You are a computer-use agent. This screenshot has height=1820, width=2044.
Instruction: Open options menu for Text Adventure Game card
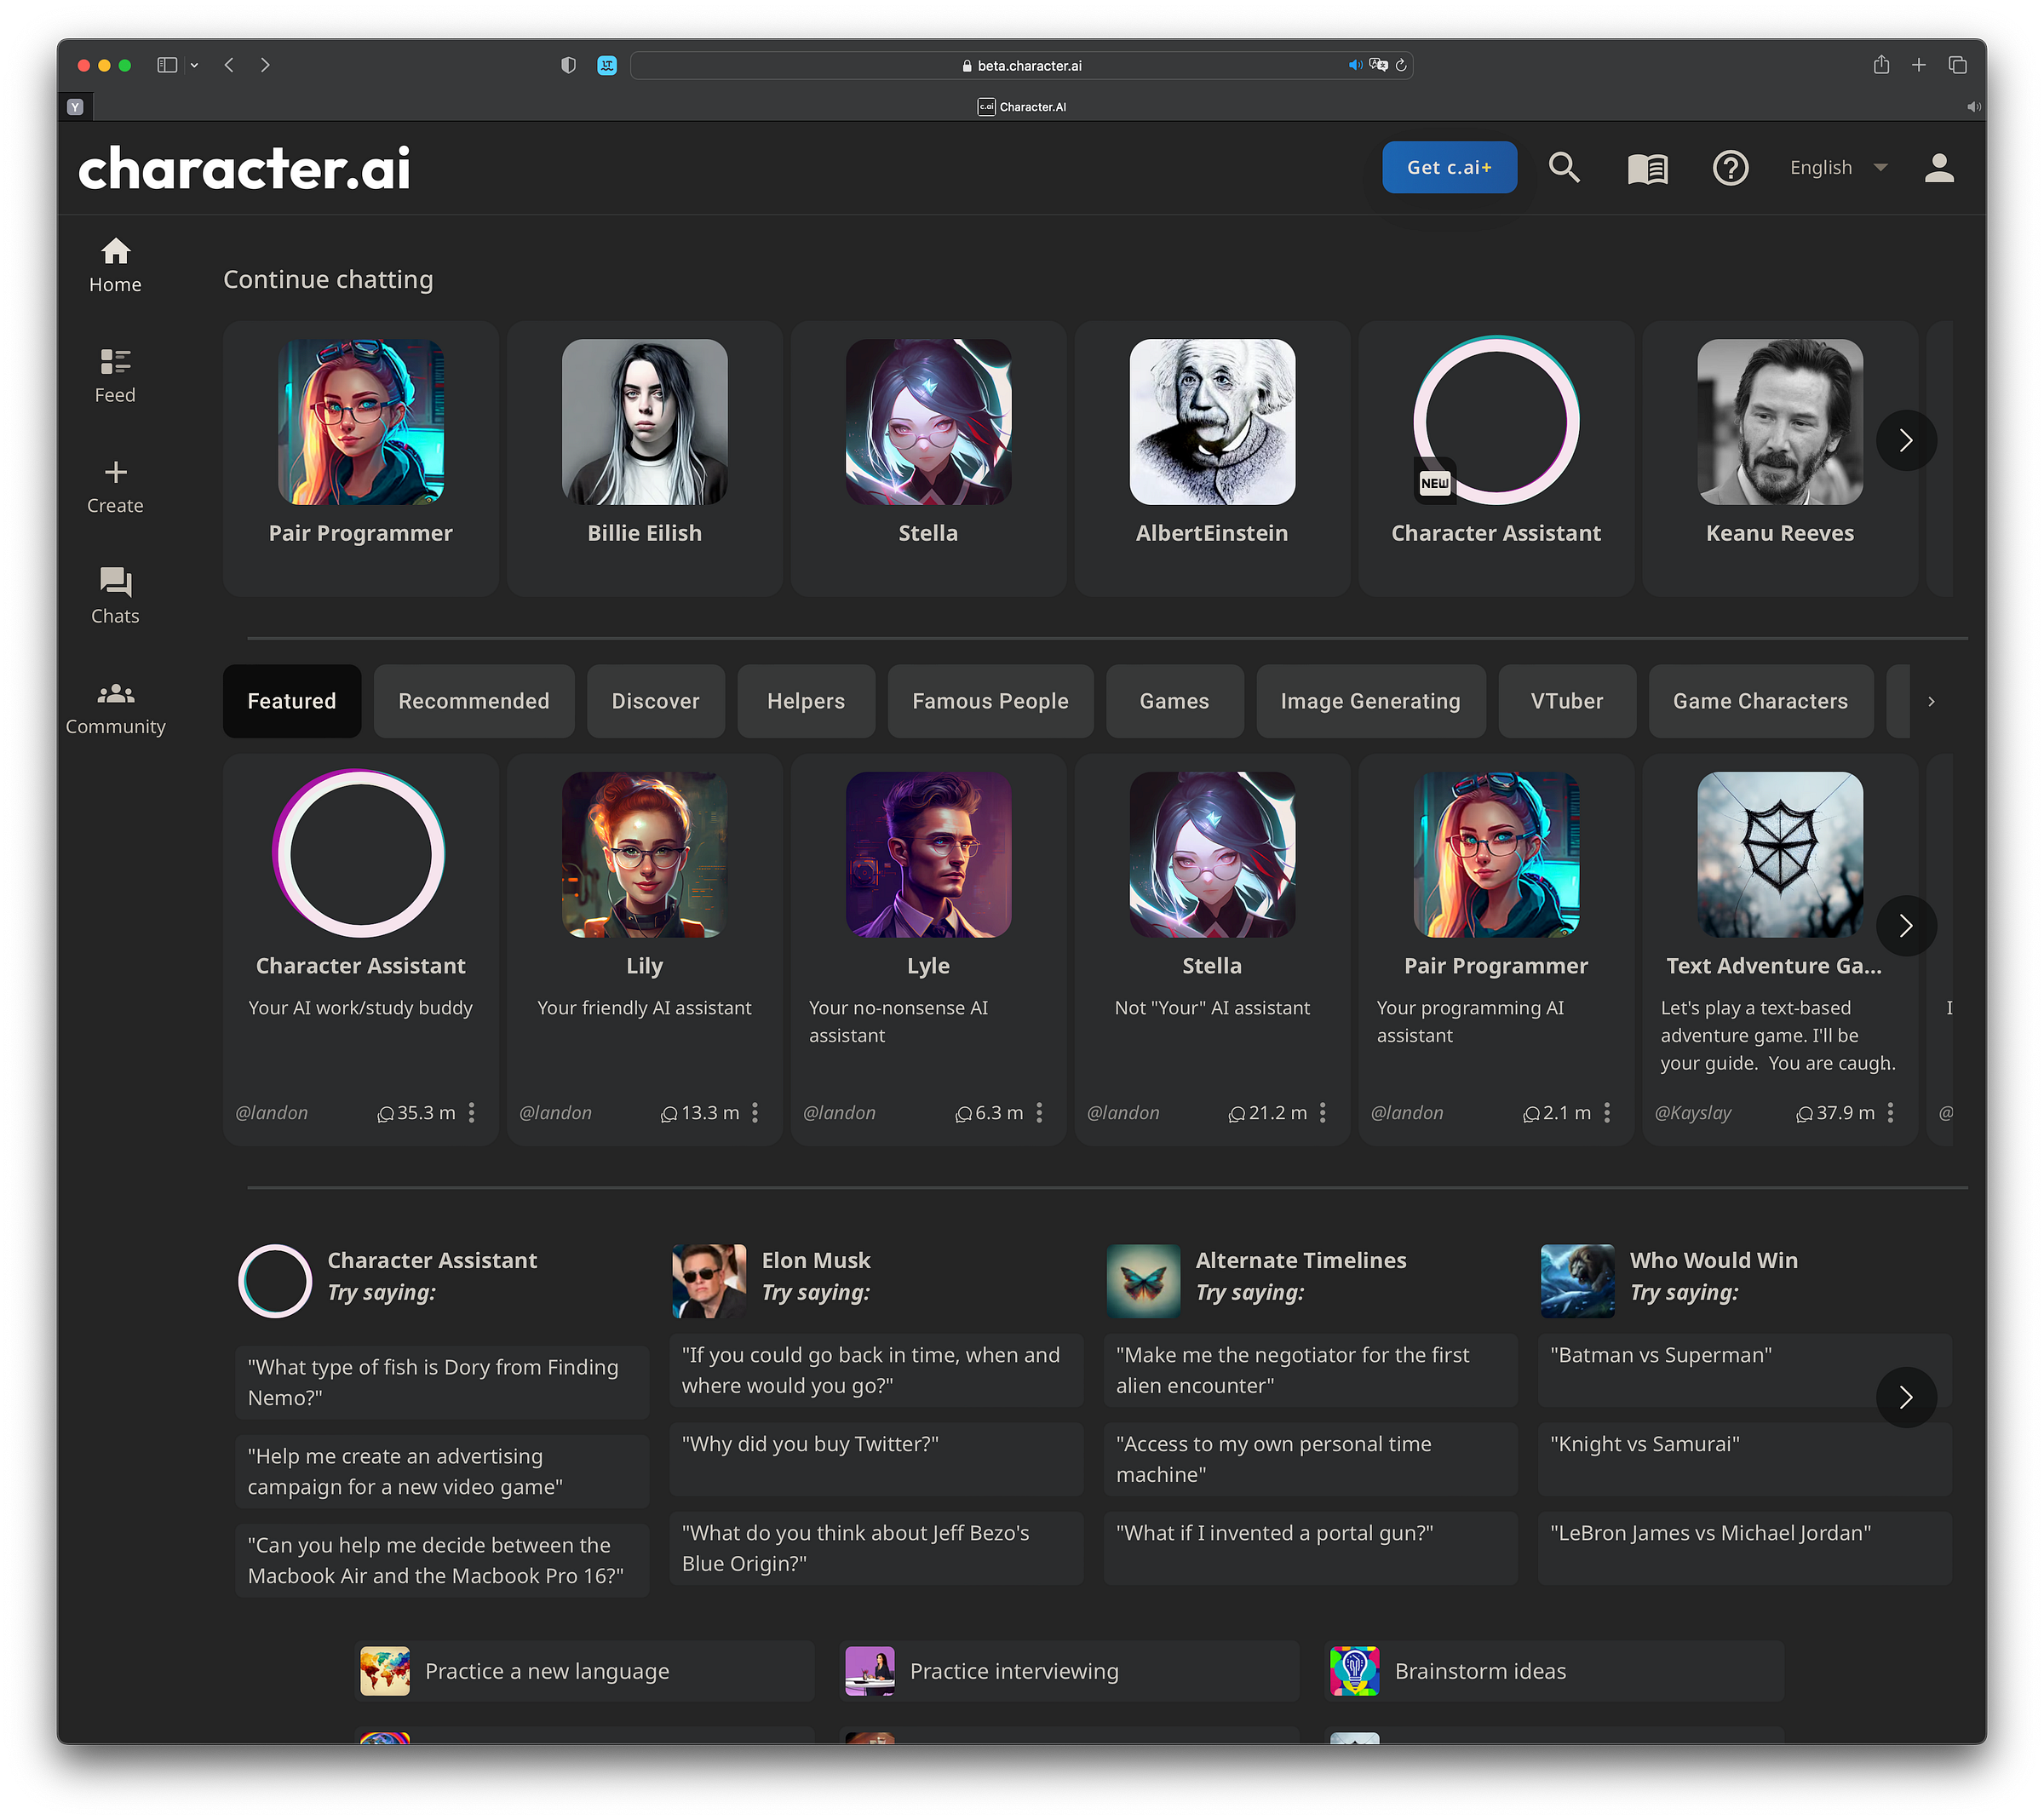pyautogui.click(x=1890, y=1112)
